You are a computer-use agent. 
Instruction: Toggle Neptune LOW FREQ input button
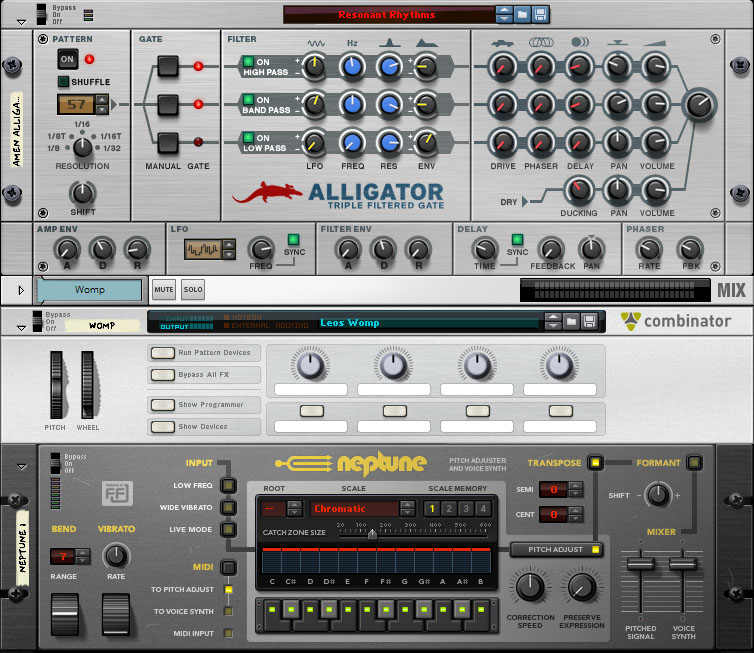pyautogui.click(x=228, y=485)
